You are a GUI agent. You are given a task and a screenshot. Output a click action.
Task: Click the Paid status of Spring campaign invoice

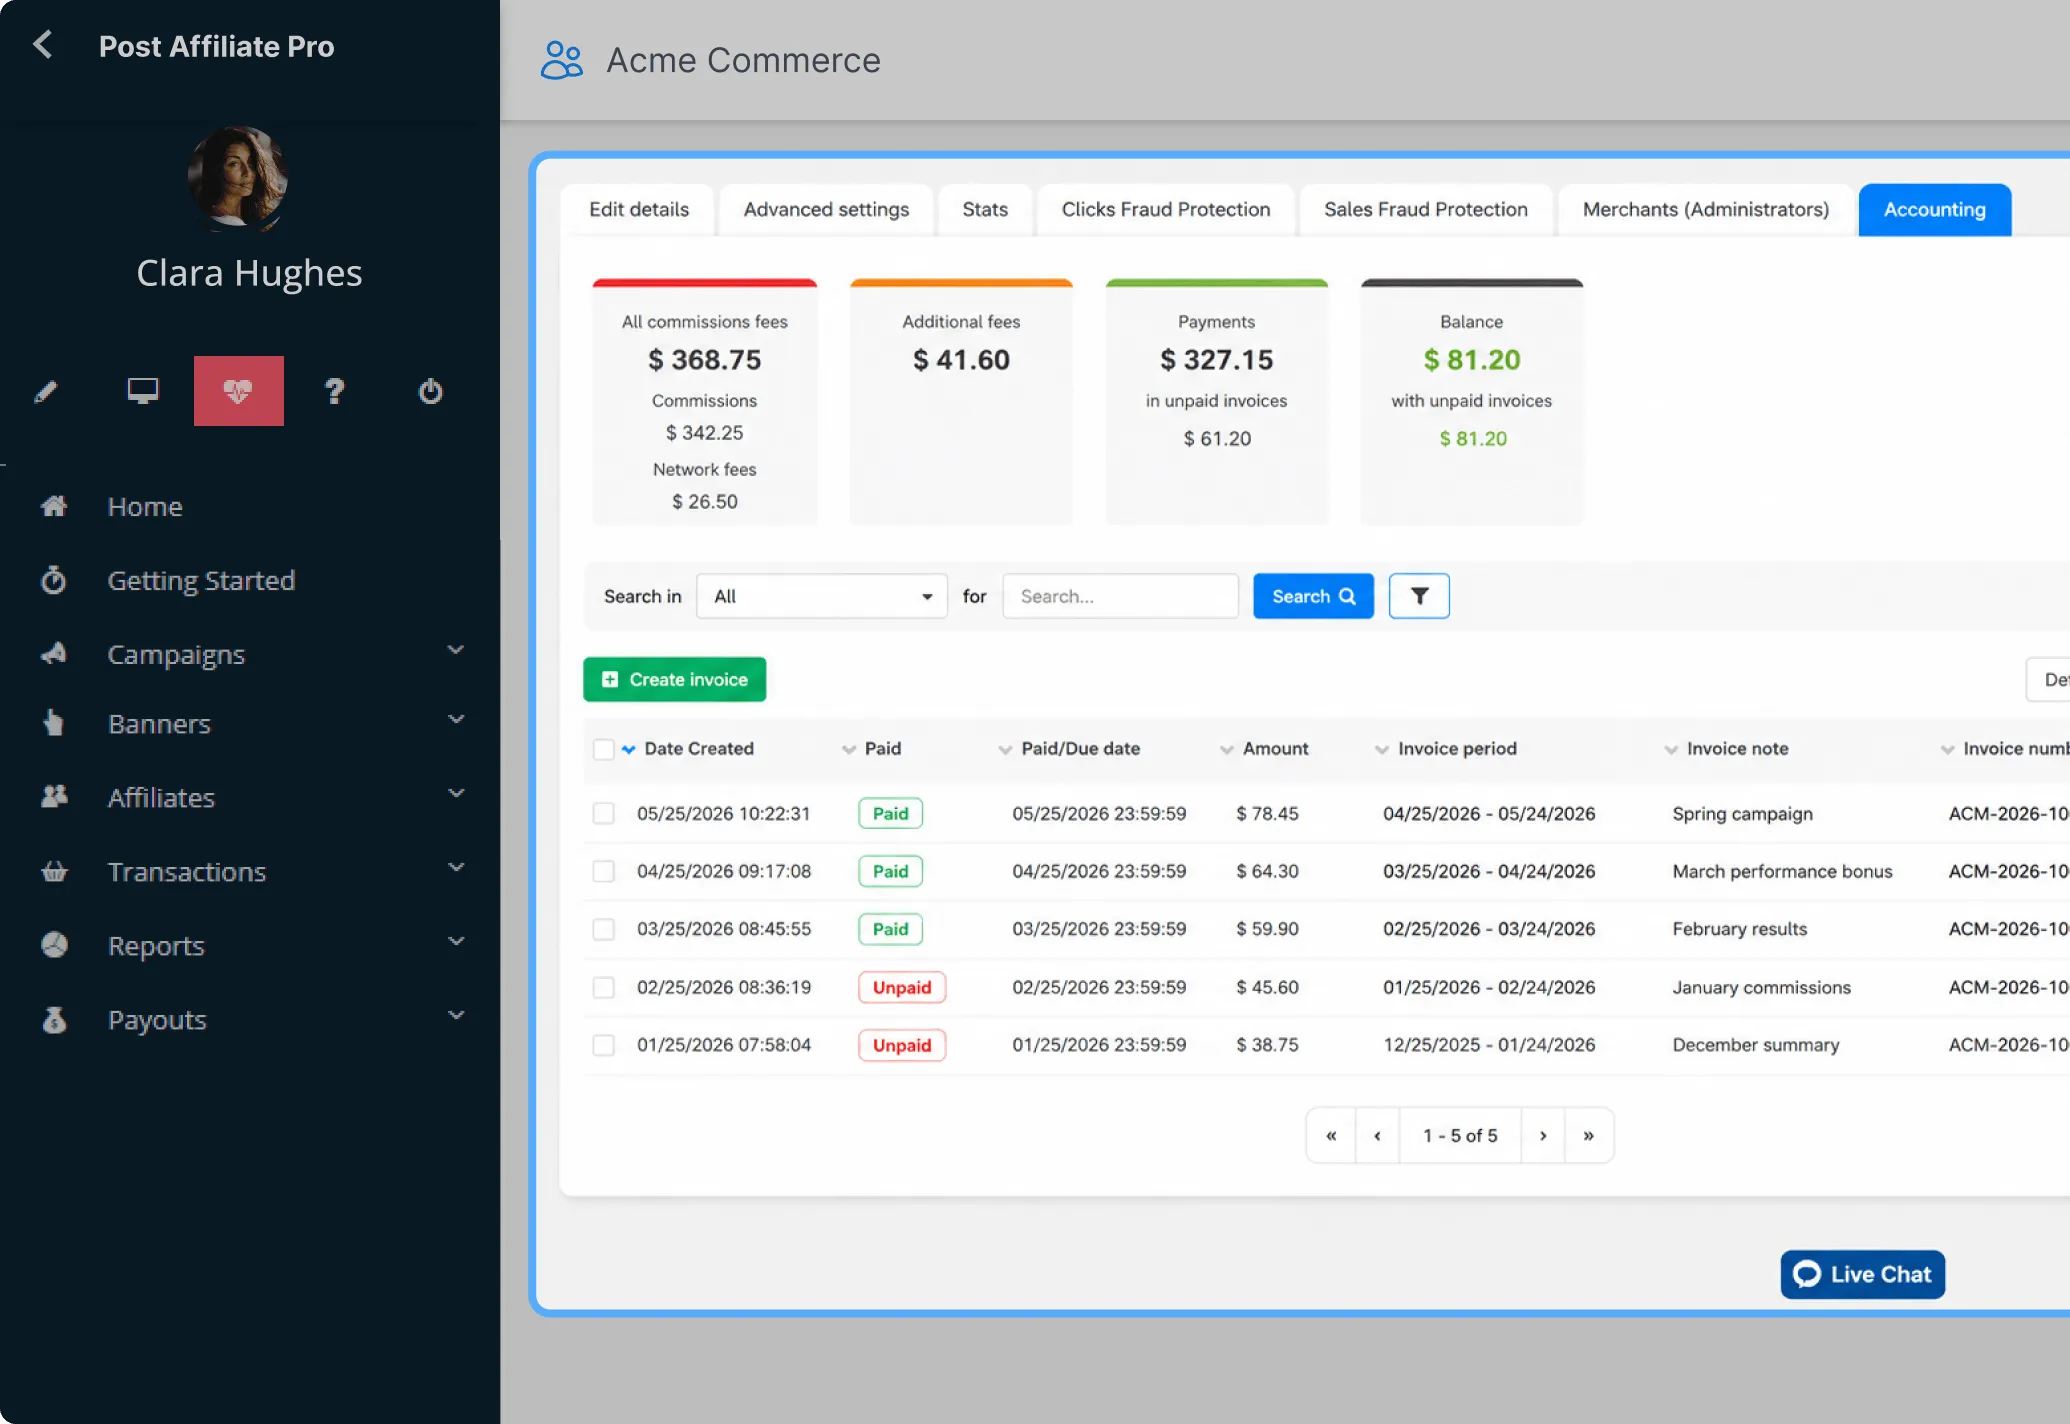(890, 813)
